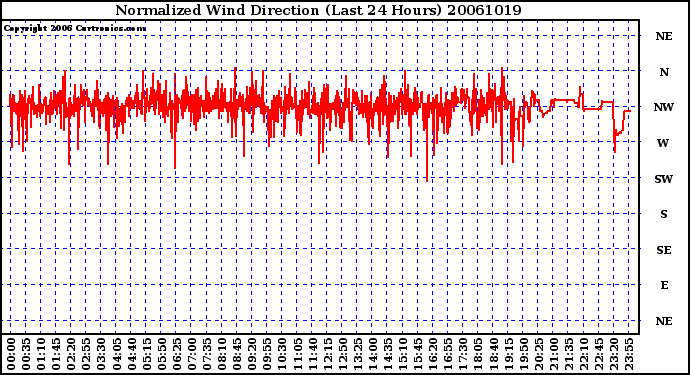Screen dimensions: 690x375
Task: Click the '11:40' time axis label
Action: pos(312,354)
